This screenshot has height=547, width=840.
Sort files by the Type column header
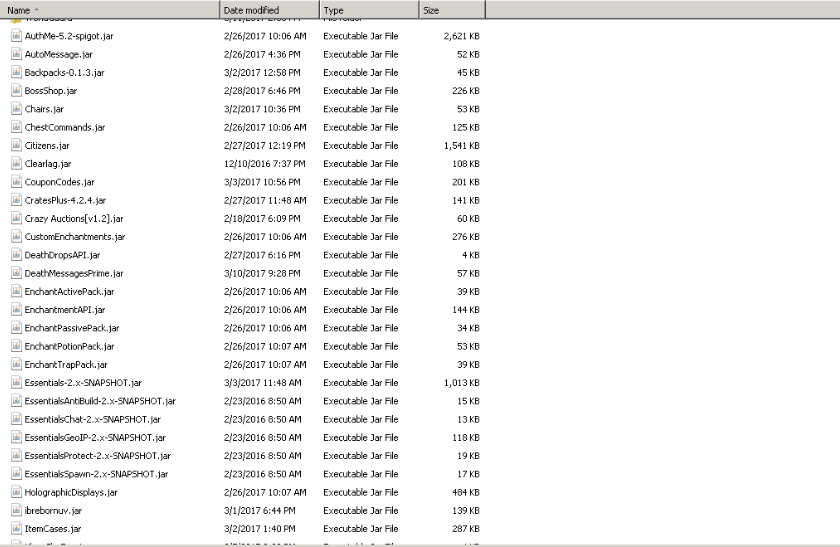(x=370, y=10)
